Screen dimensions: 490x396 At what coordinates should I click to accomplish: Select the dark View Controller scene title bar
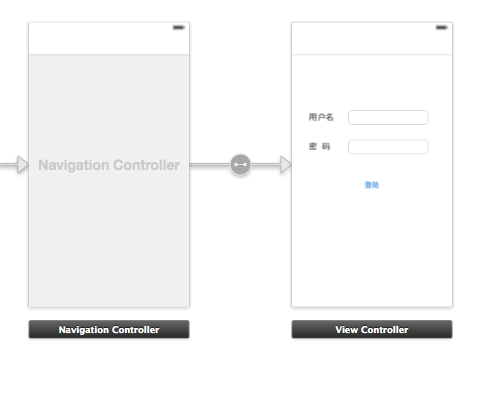(372, 329)
